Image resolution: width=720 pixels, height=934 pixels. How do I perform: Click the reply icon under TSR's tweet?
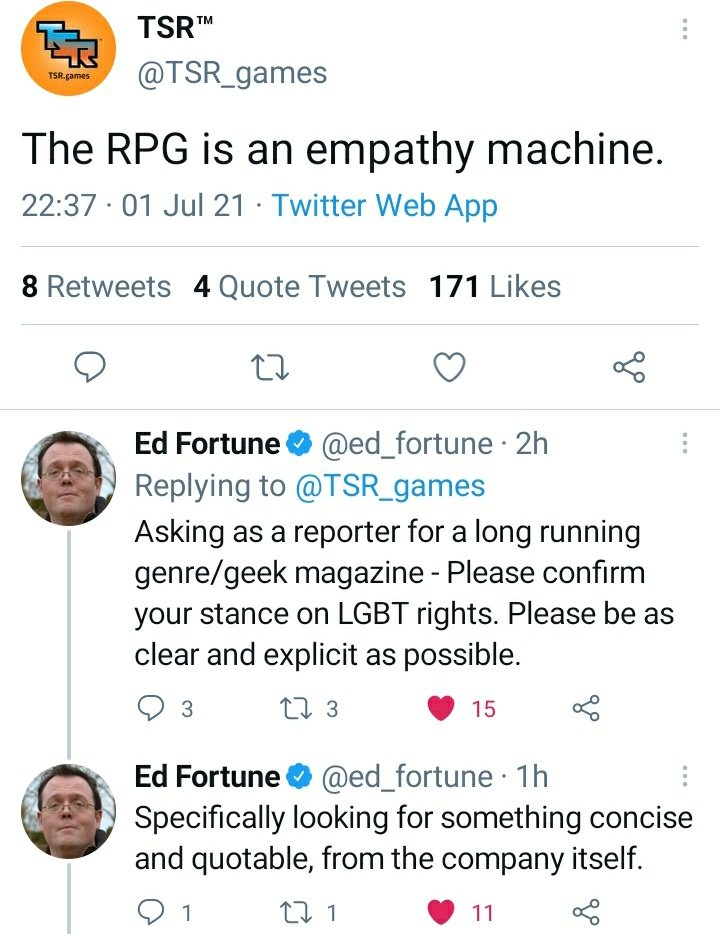[91, 367]
